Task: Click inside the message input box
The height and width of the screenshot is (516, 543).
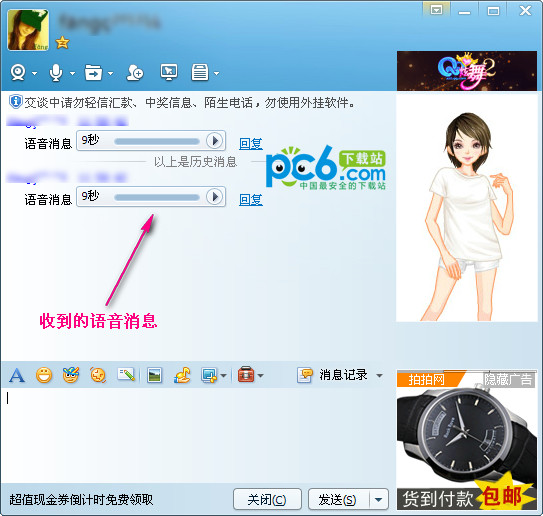Action: click(x=197, y=435)
